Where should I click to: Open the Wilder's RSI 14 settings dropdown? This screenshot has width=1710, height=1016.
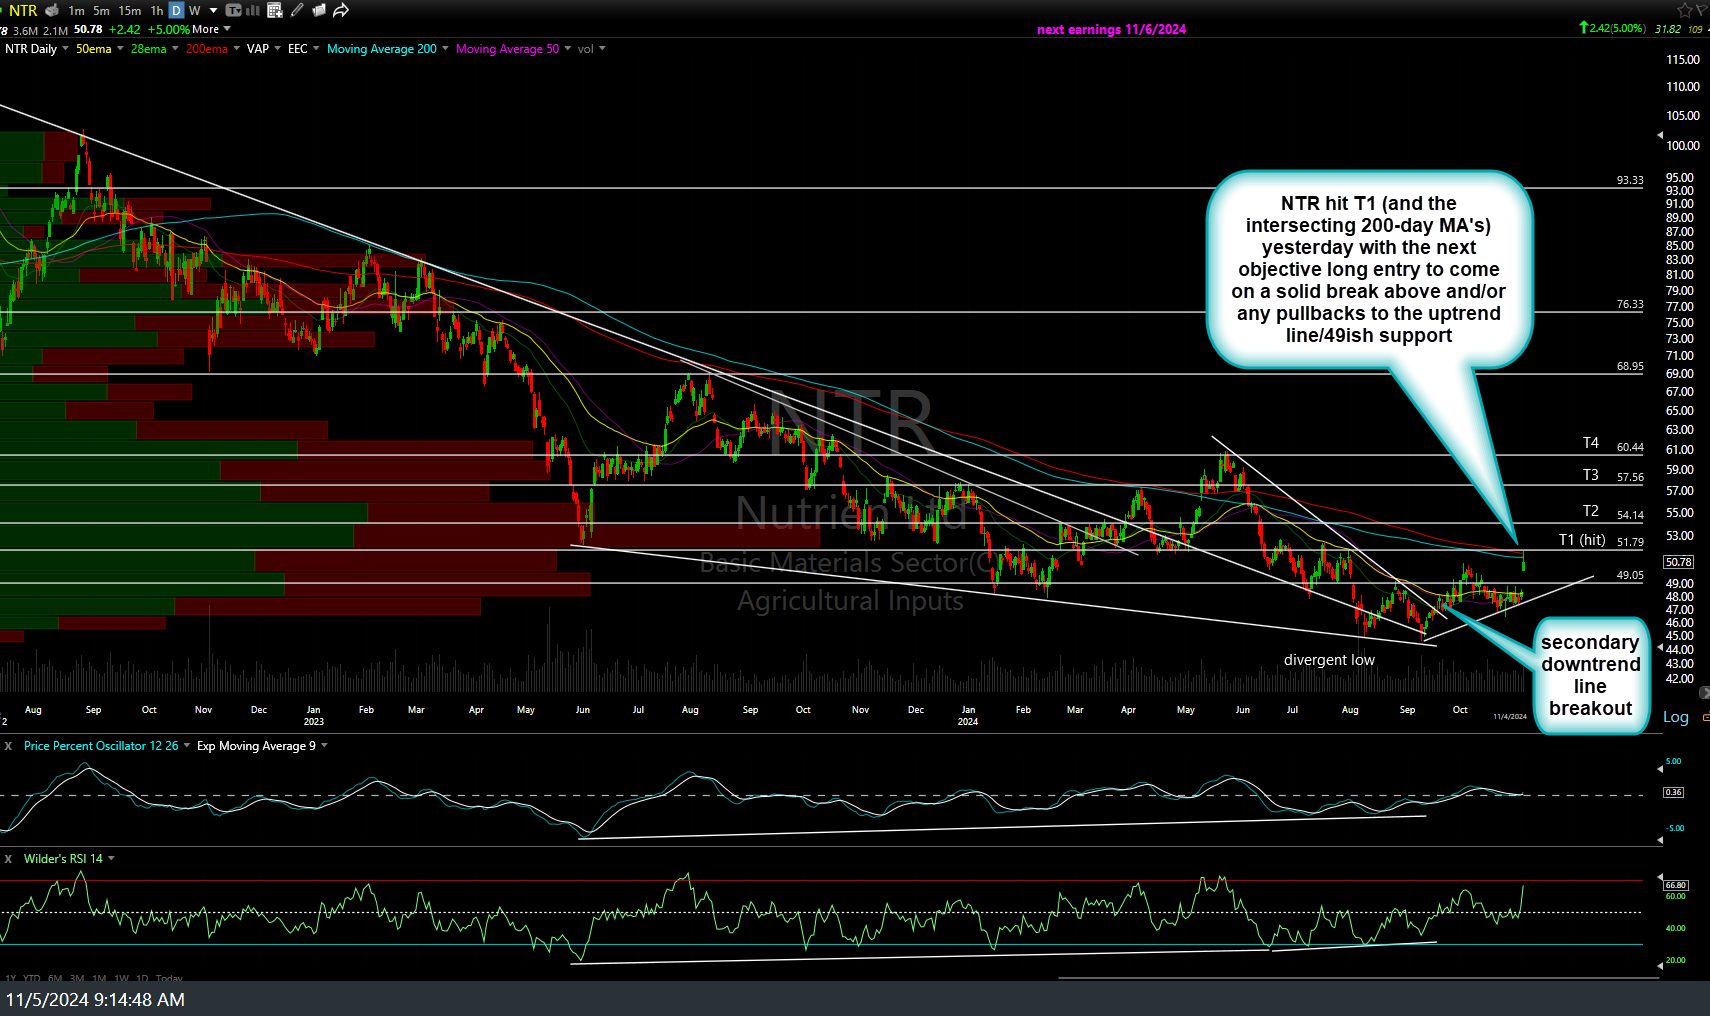point(111,859)
